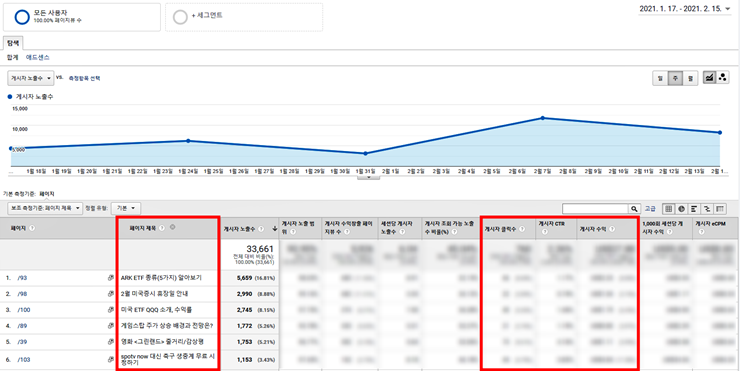
Task: Focus the table search input field
Action: coord(595,209)
